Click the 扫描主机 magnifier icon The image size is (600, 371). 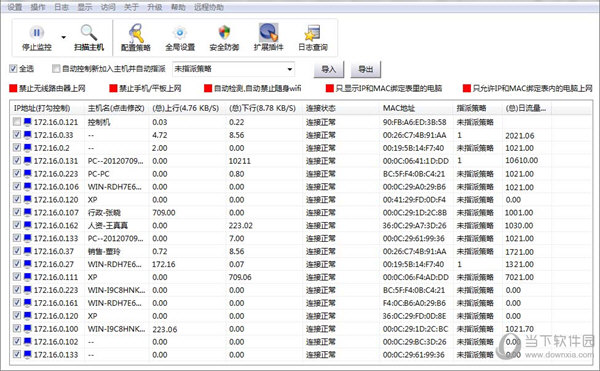(x=89, y=33)
